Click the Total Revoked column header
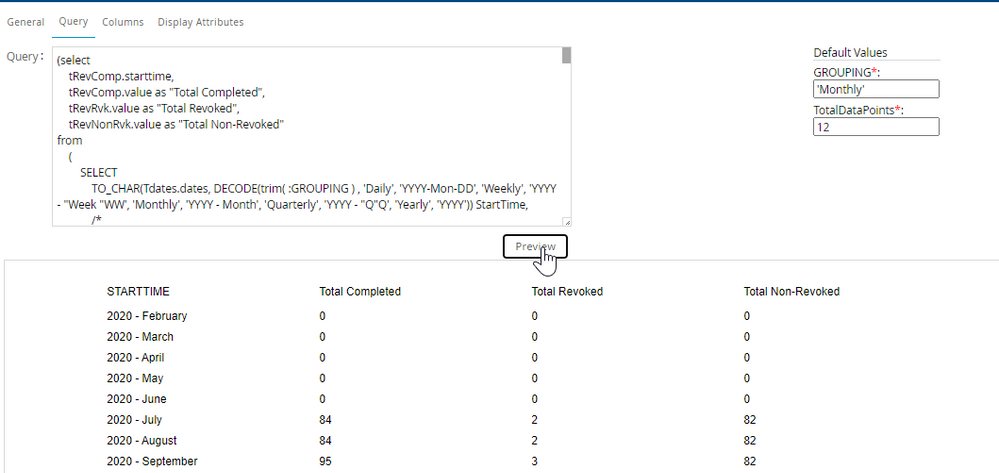 (567, 292)
